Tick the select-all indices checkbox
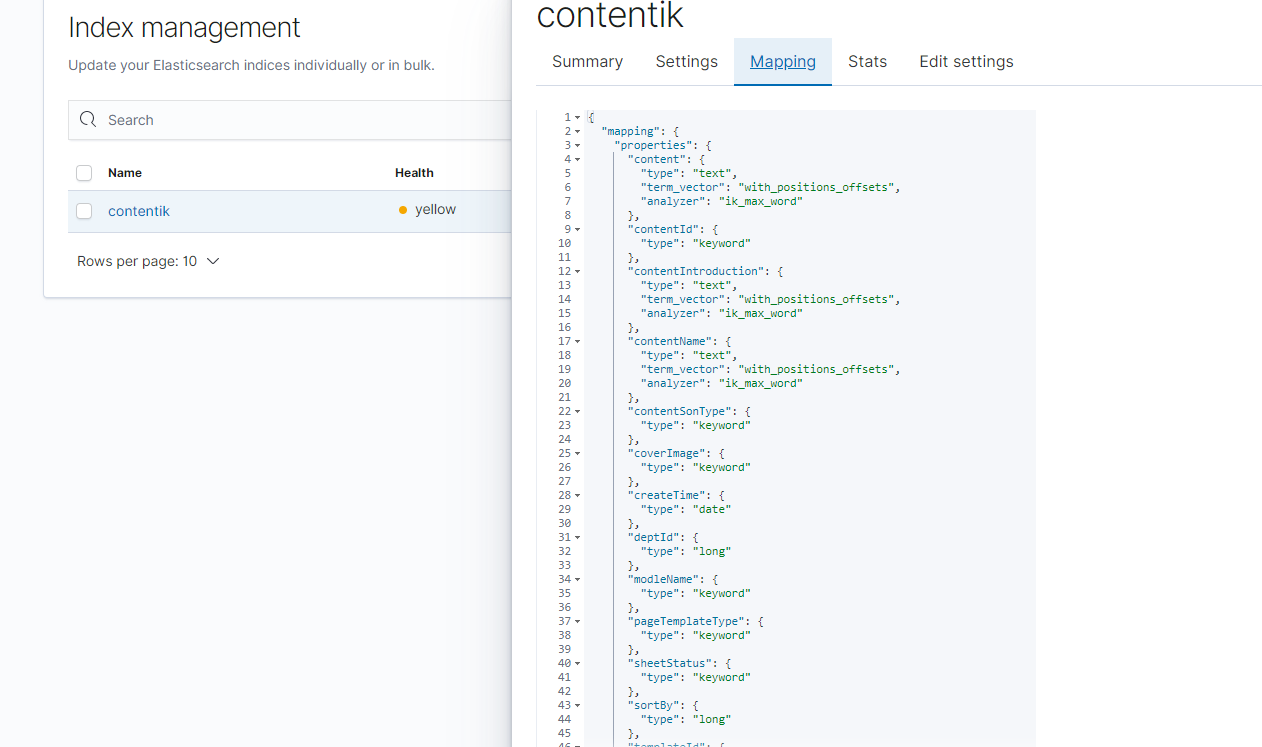 tap(84, 173)
